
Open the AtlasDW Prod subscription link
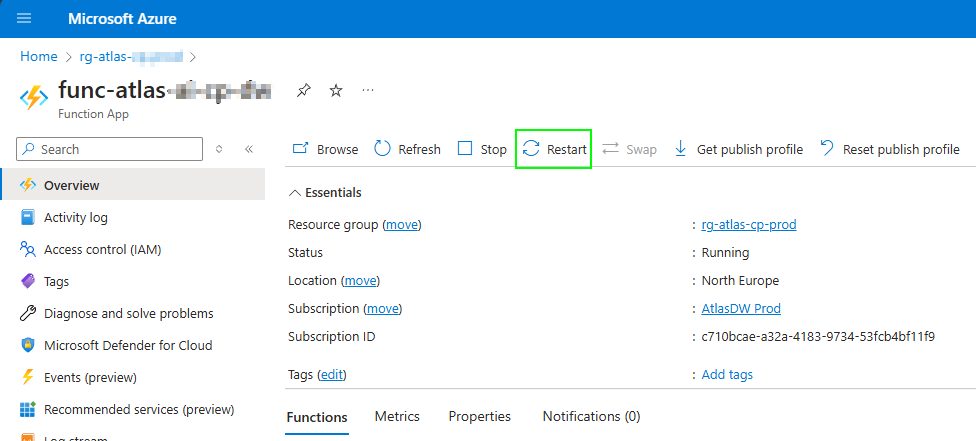click(741, 309)
